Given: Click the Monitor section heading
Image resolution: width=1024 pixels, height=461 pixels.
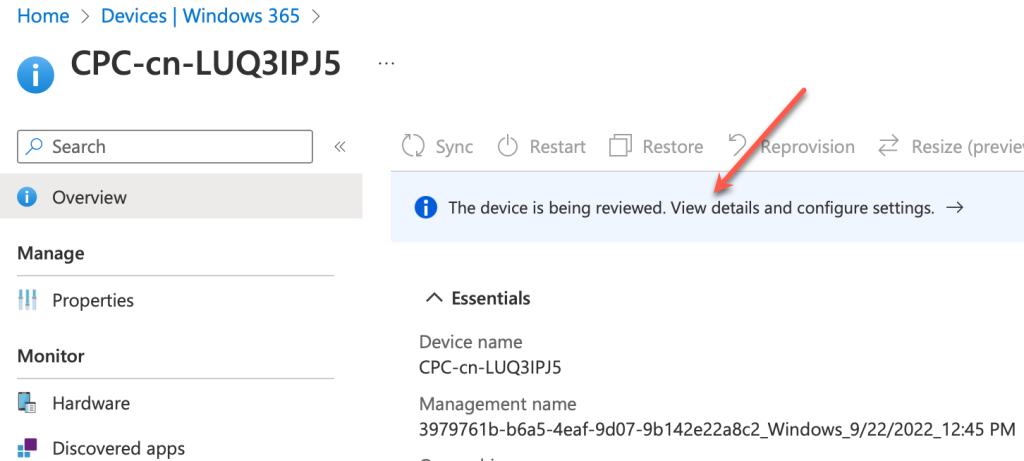Looking at the screenshot, I should tap(51, 357).
